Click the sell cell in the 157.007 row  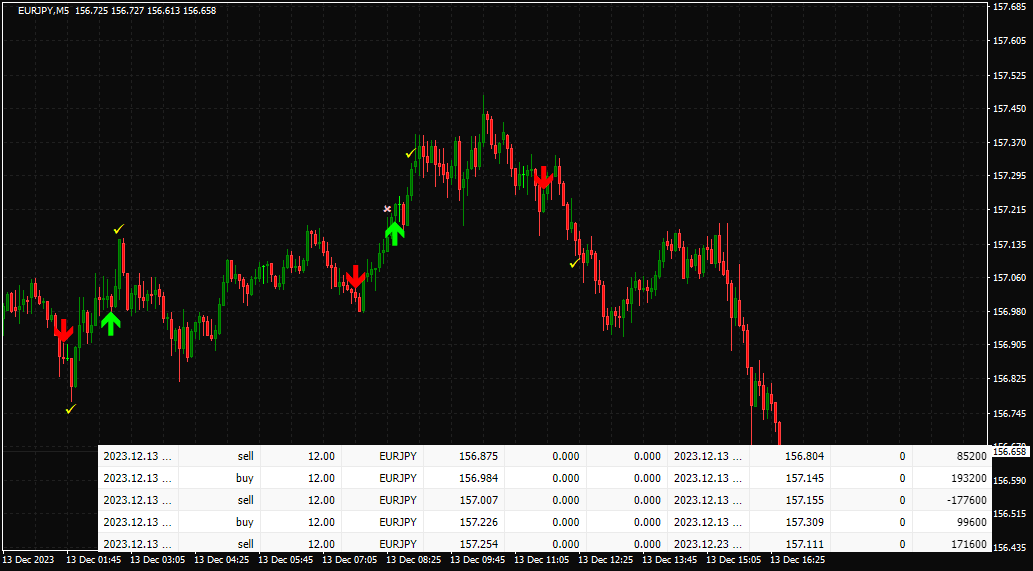[219, 500]
